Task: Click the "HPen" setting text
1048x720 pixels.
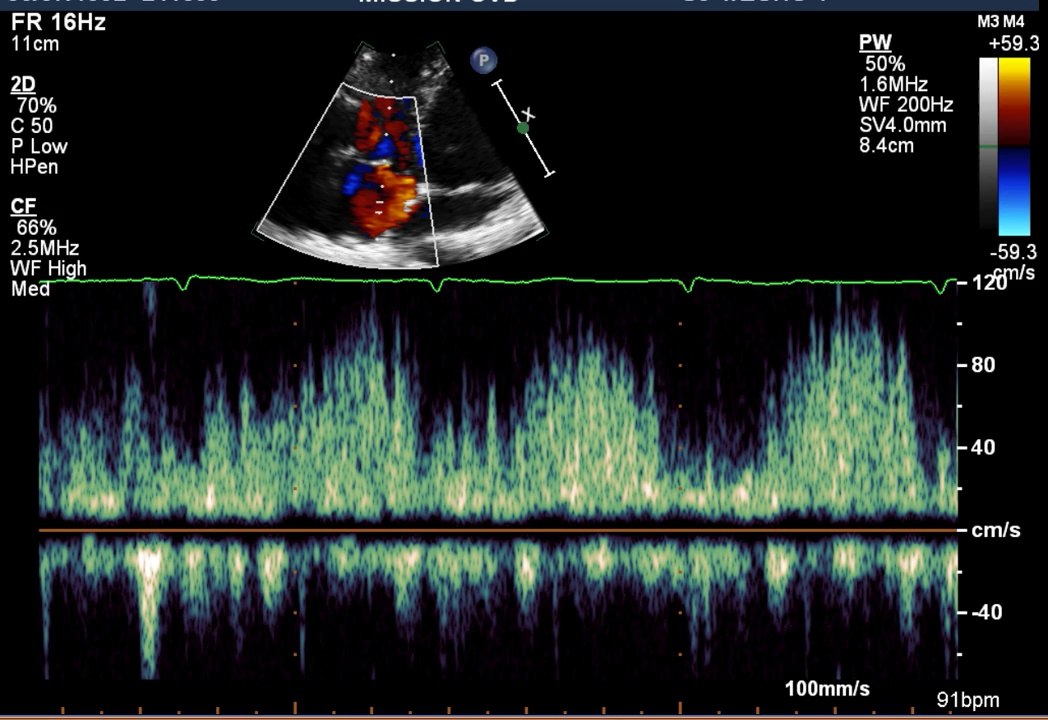Action: [x=34, y=166]
